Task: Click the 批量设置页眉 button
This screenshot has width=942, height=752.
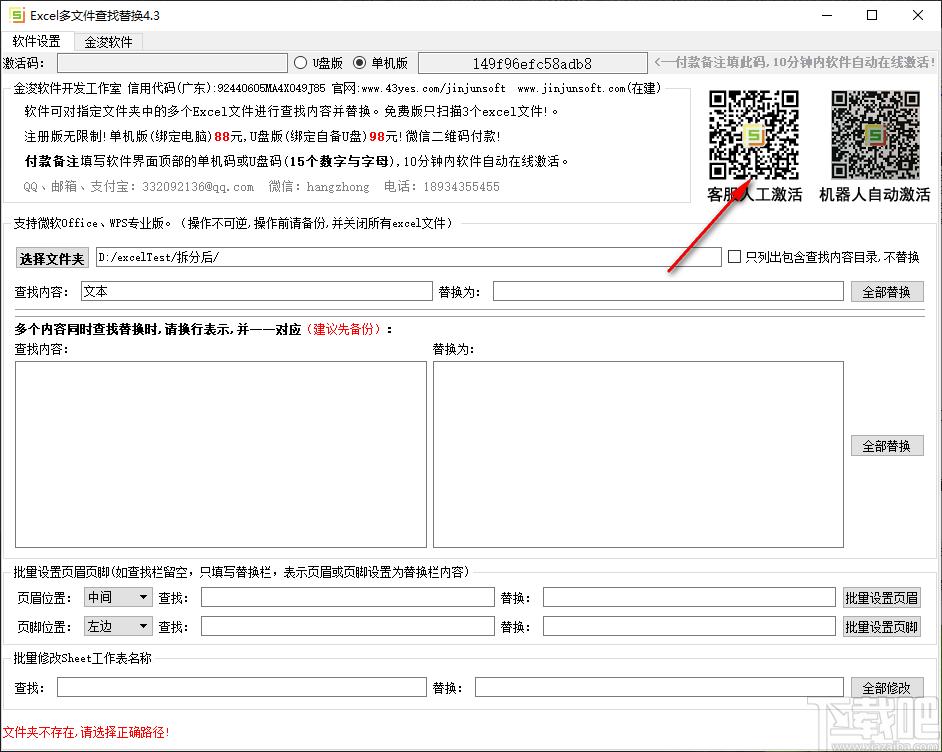Action: point(882,598)
